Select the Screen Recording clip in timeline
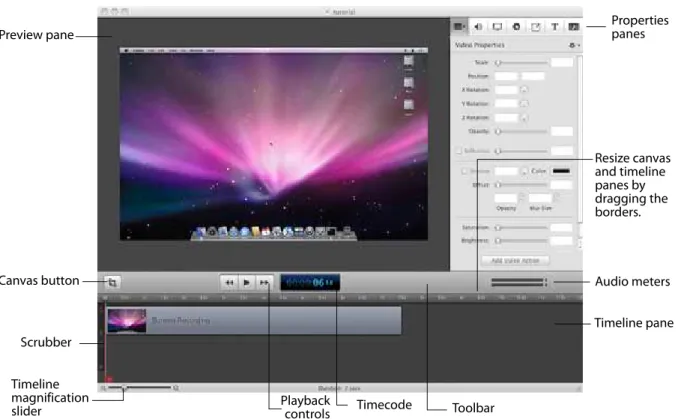Screen dimensions: 678x419 (x=254, y=320)
